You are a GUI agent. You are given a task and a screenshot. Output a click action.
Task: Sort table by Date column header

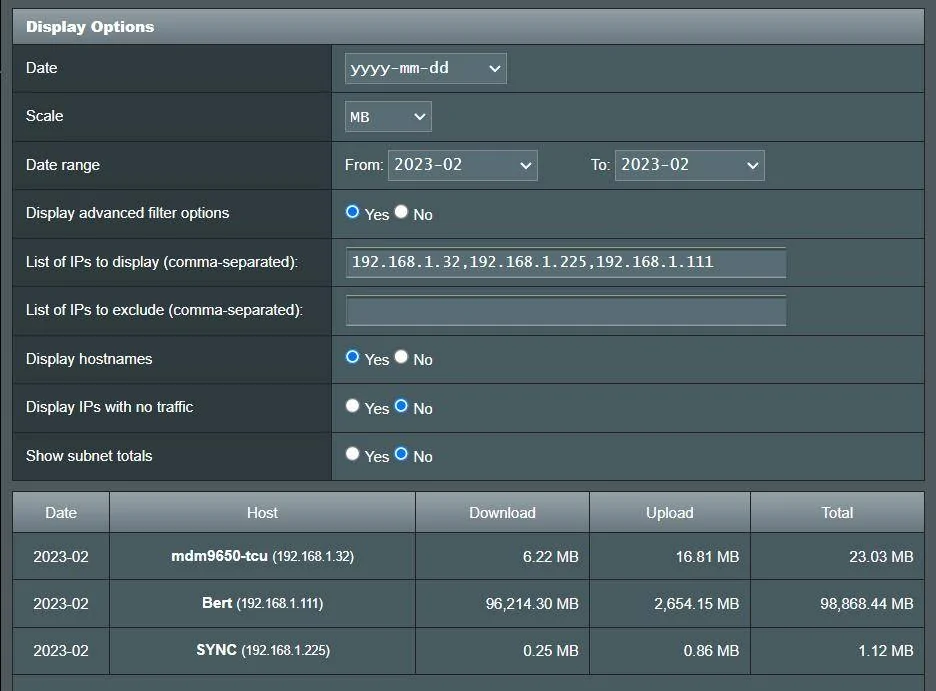click(x=61, y=513)
